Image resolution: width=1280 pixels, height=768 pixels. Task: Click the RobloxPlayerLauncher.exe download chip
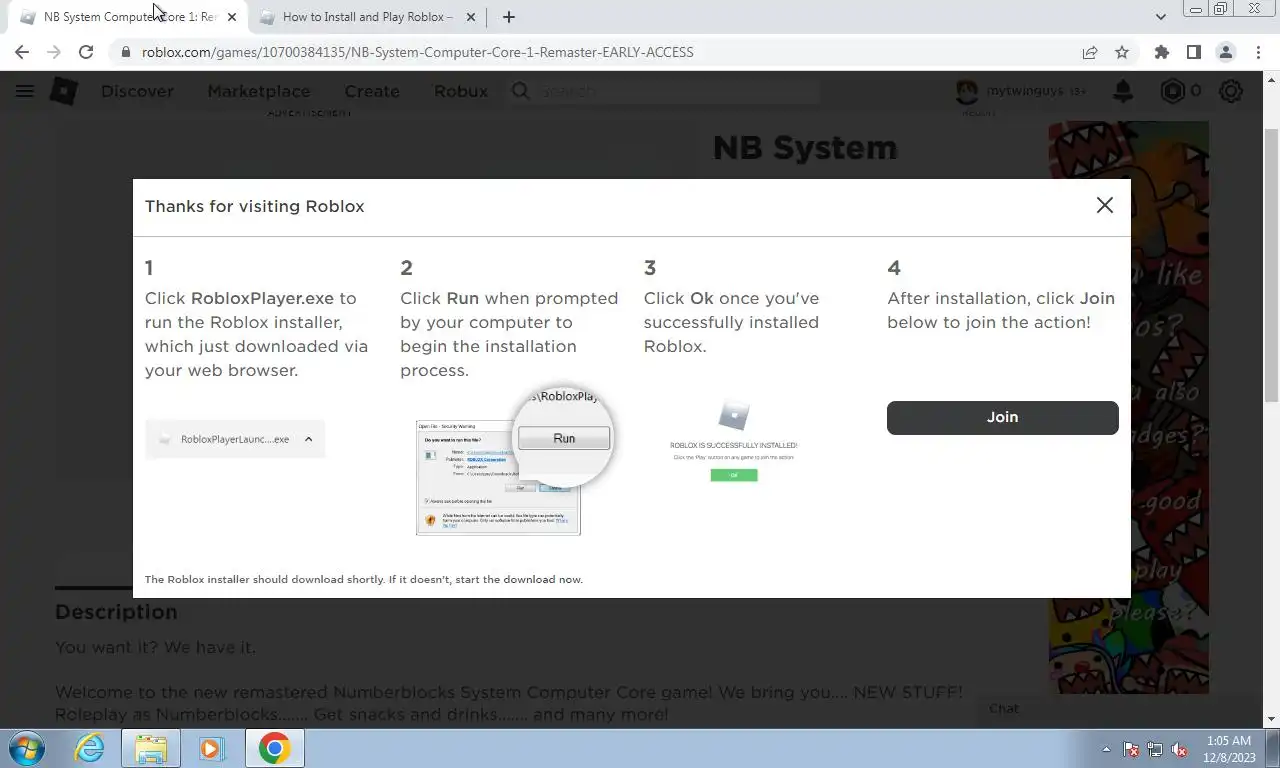pyautogui.click(x=235, y=439)
